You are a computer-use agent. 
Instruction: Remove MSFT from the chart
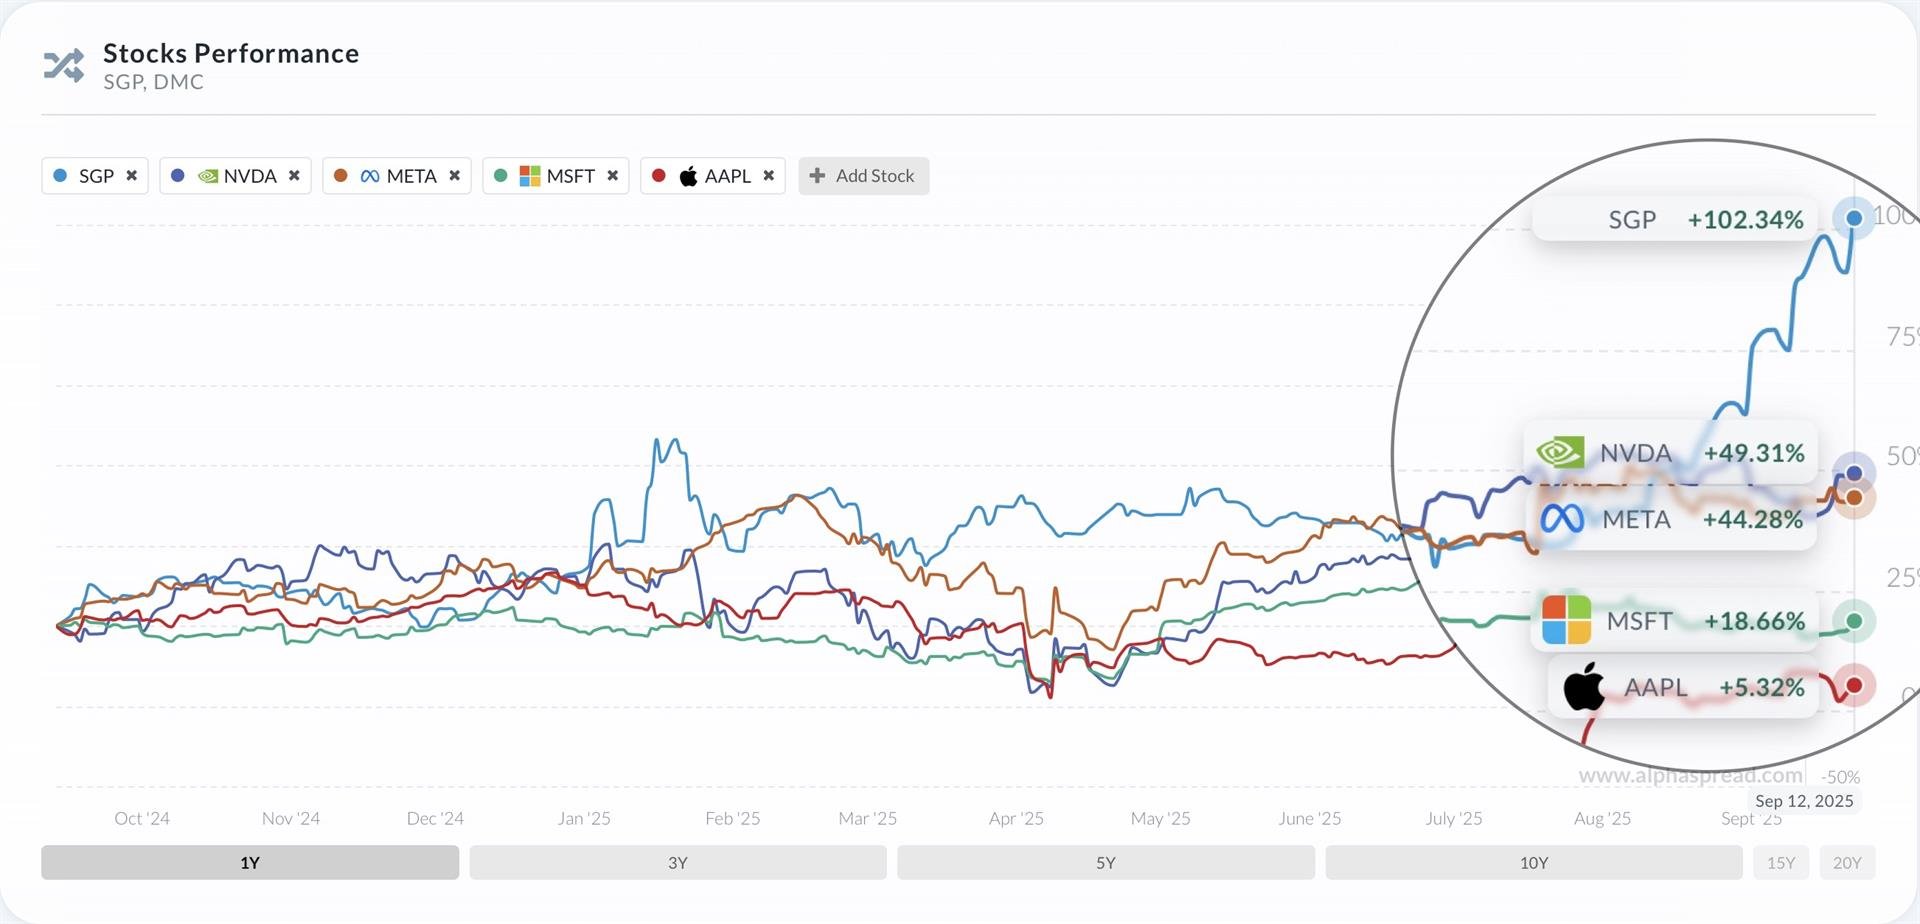pyautogui.click(x=612, y=175)
